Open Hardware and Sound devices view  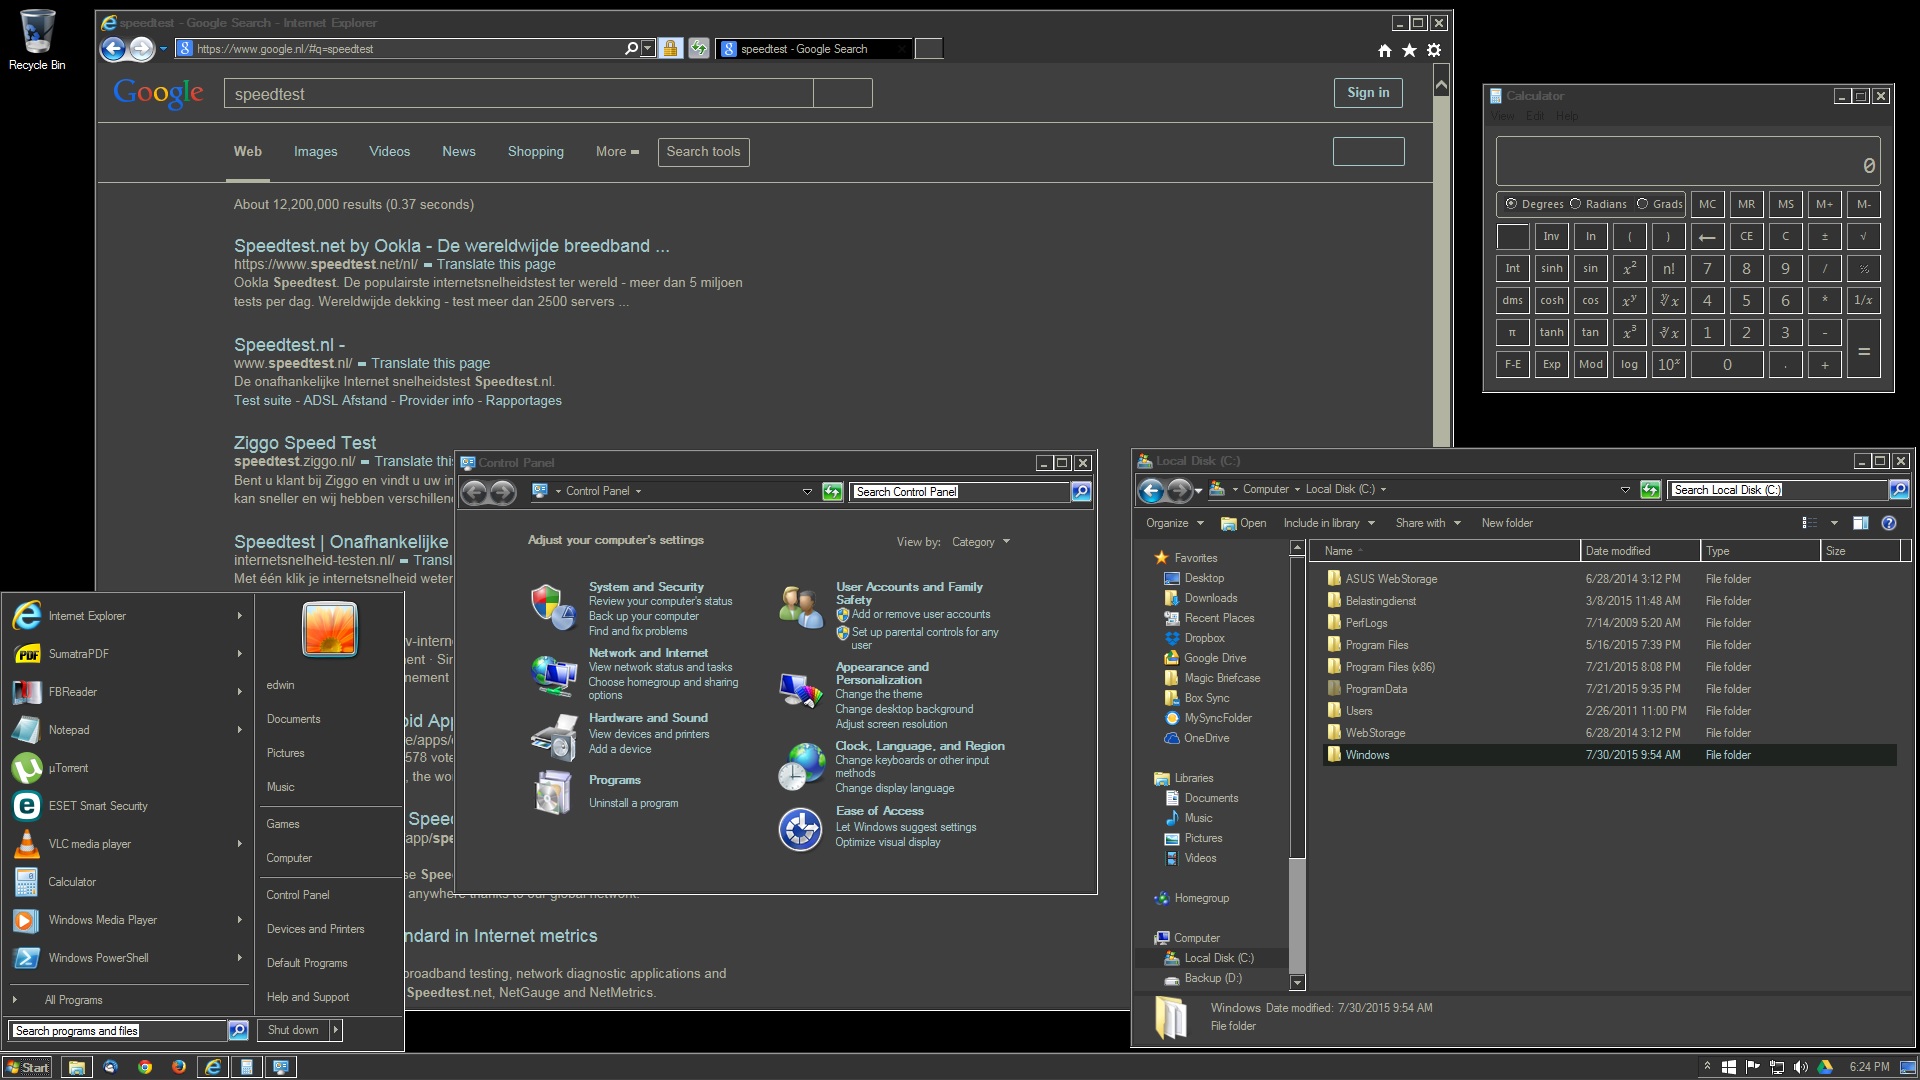[x=553, y=738]
